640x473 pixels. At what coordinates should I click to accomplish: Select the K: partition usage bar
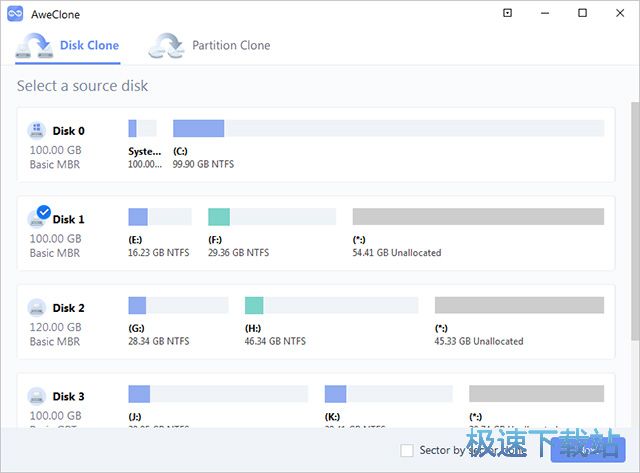coord(389,394)
